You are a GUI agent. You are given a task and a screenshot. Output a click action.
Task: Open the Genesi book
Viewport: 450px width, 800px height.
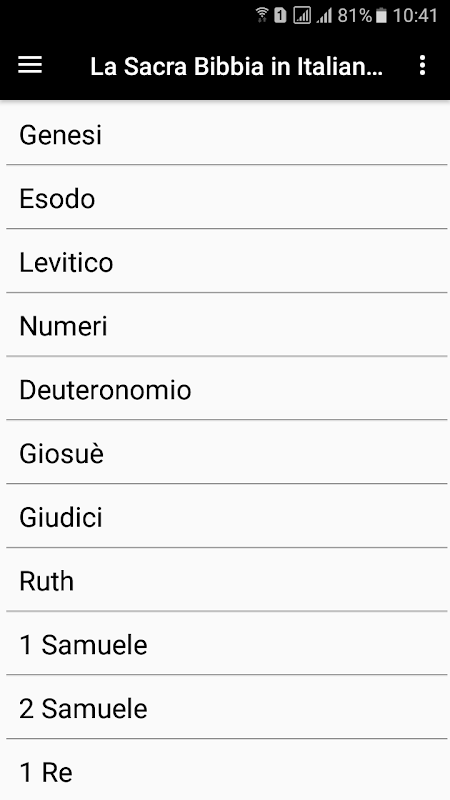227,134
